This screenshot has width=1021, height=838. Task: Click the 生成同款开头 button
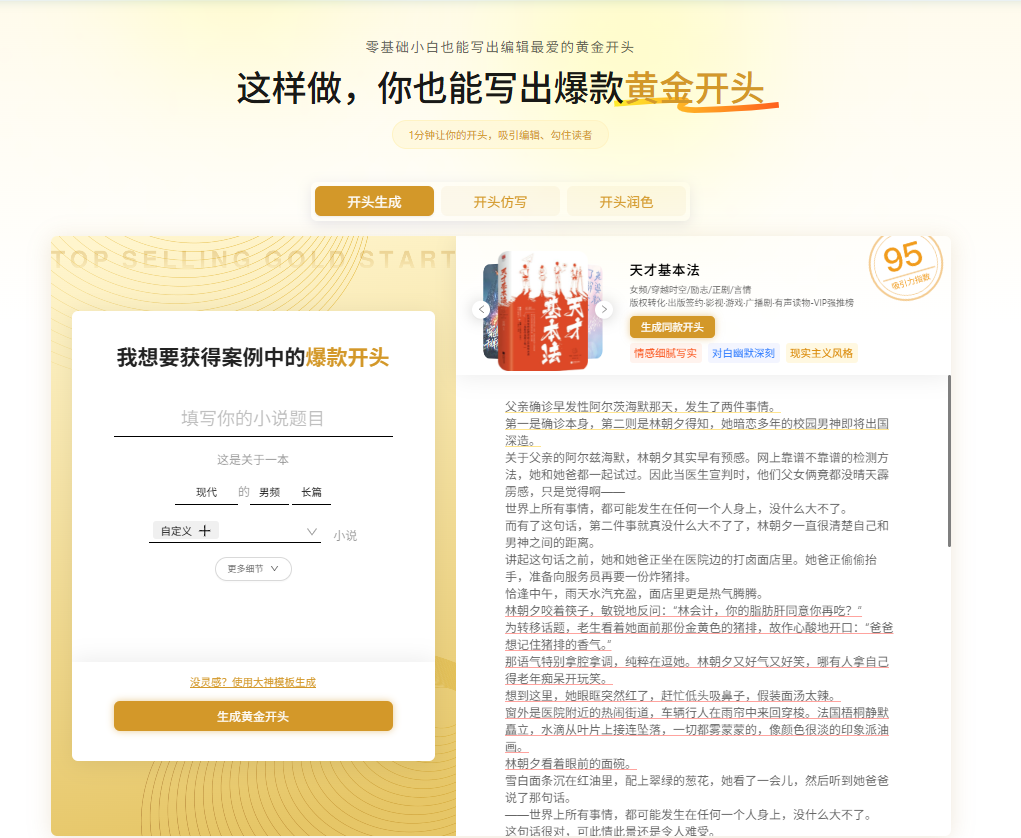tap(672, 327)
